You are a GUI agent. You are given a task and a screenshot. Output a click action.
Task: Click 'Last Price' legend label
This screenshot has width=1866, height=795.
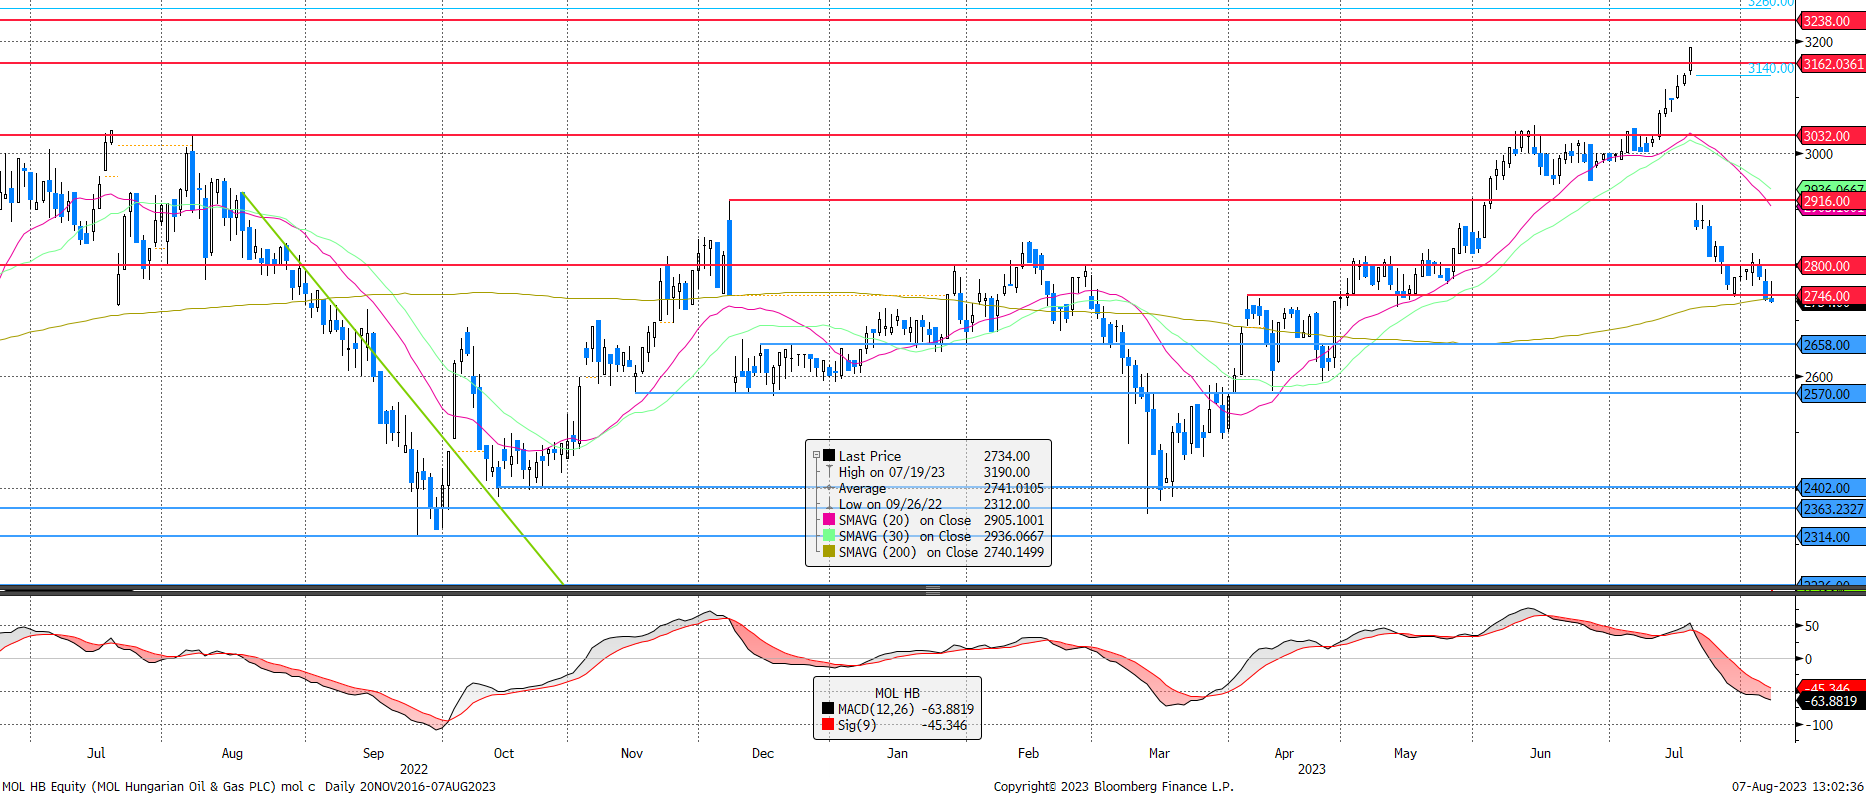click(870, 456)
